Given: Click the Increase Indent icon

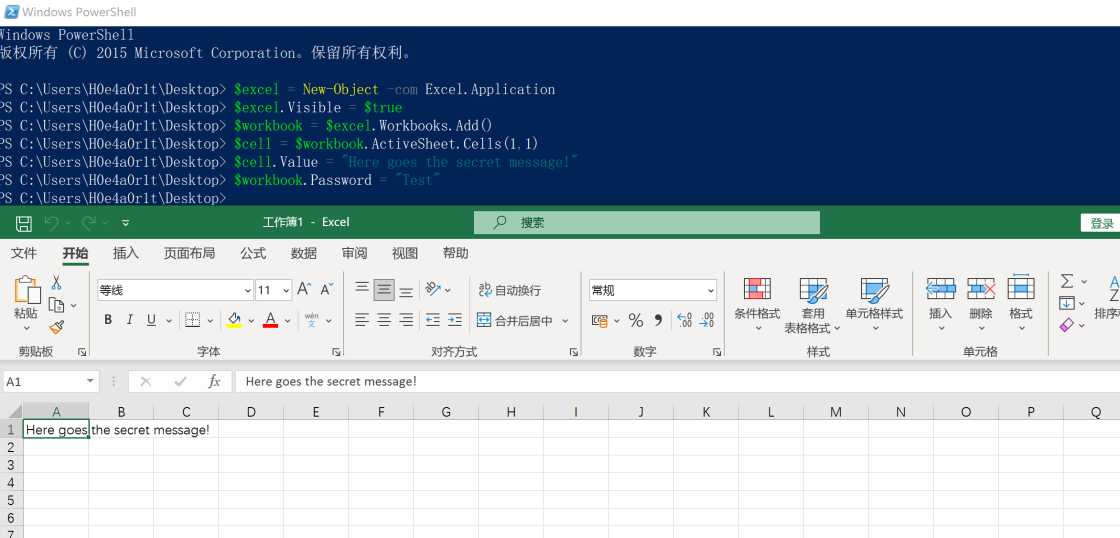Looking at the screenshot, I should point(455,321).
